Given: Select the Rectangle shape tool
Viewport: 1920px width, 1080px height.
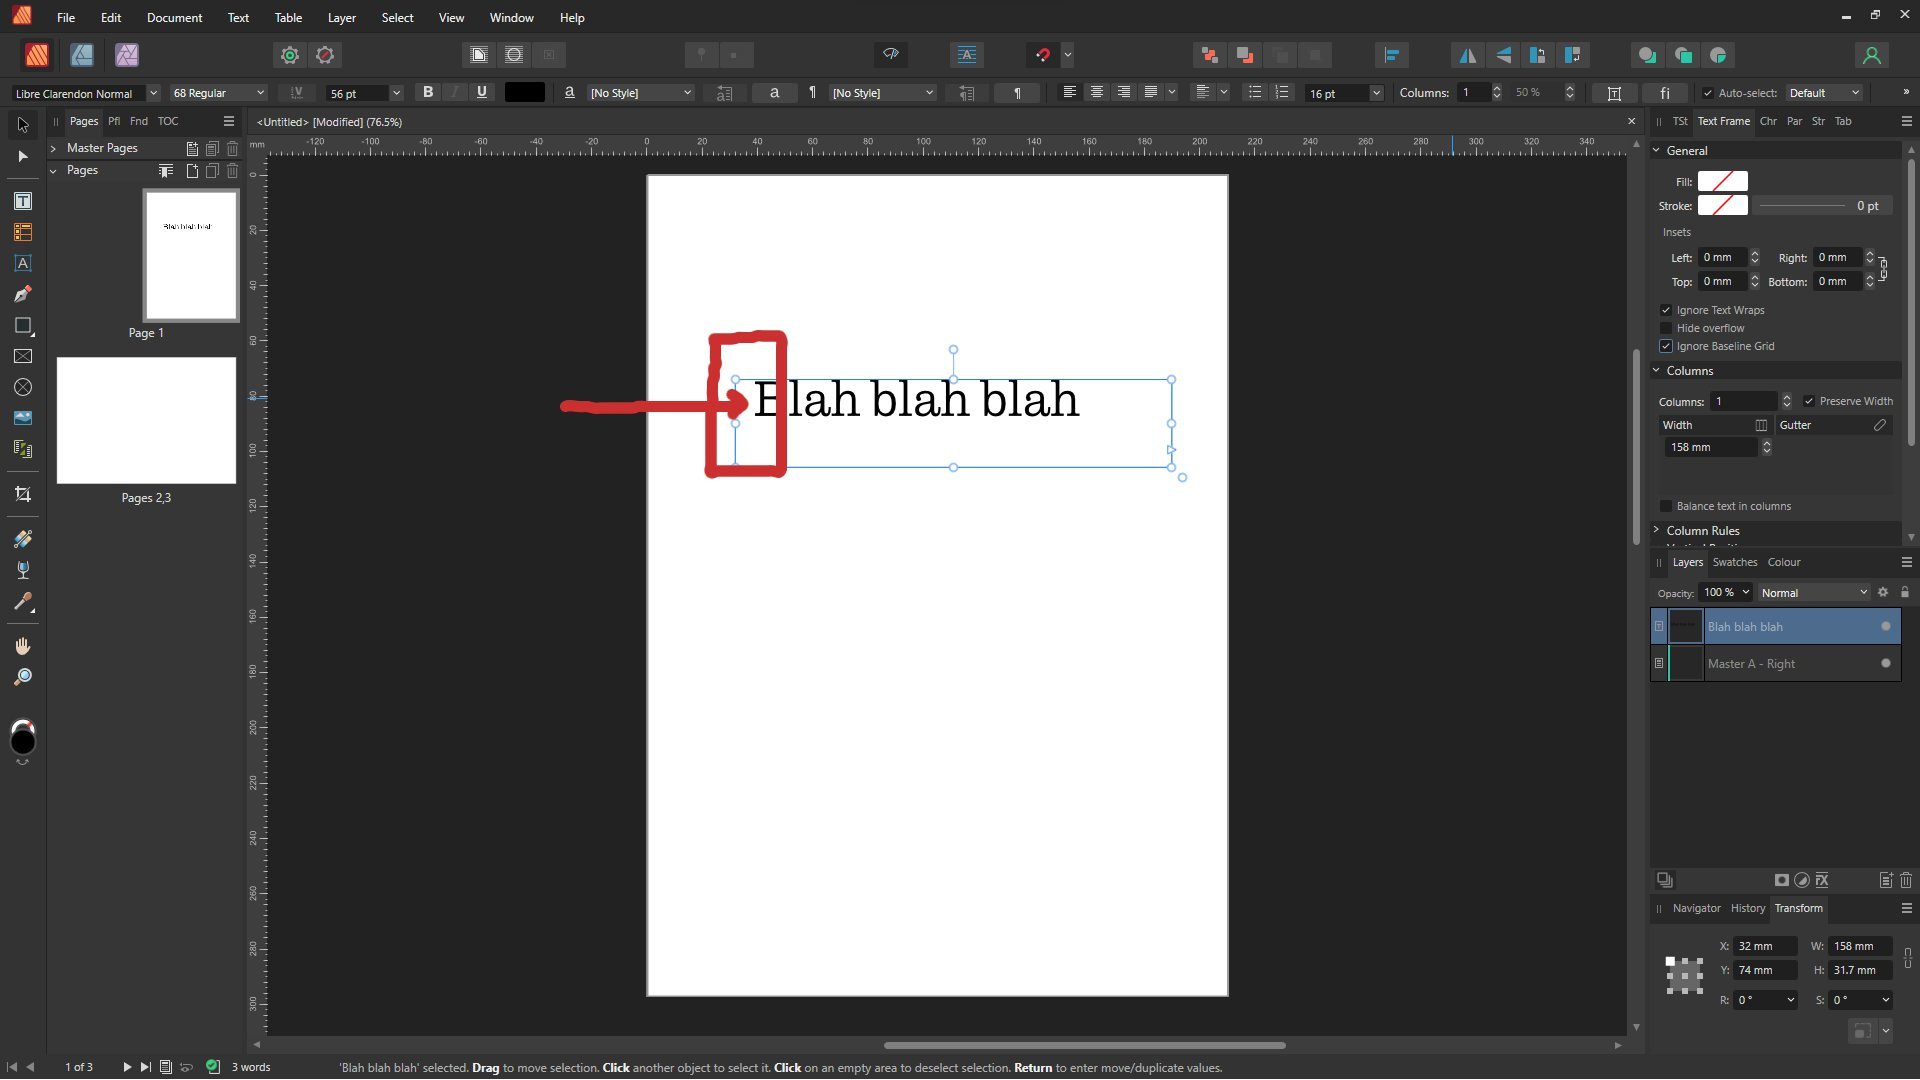Looking at the screenshot, I should click(x=22, y=326).
